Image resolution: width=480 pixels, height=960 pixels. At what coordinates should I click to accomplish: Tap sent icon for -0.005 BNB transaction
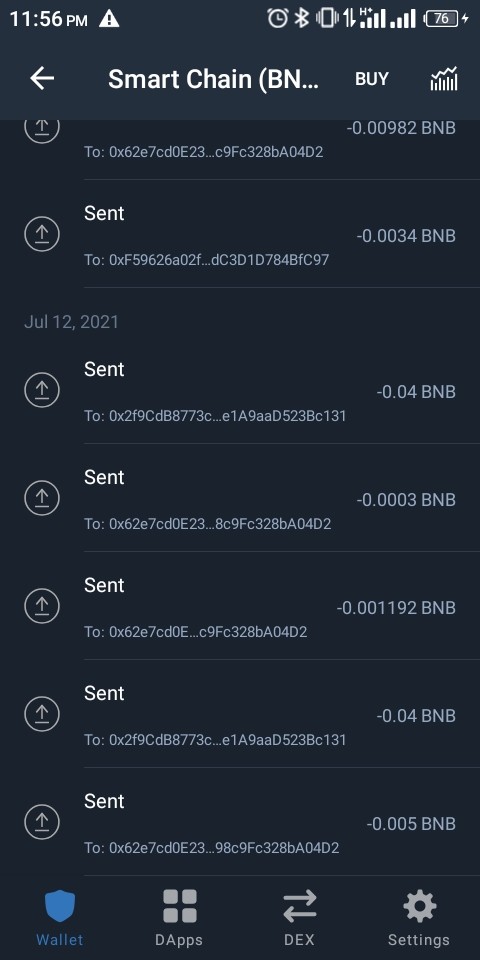pyautogui.click(x=42, y=822)
